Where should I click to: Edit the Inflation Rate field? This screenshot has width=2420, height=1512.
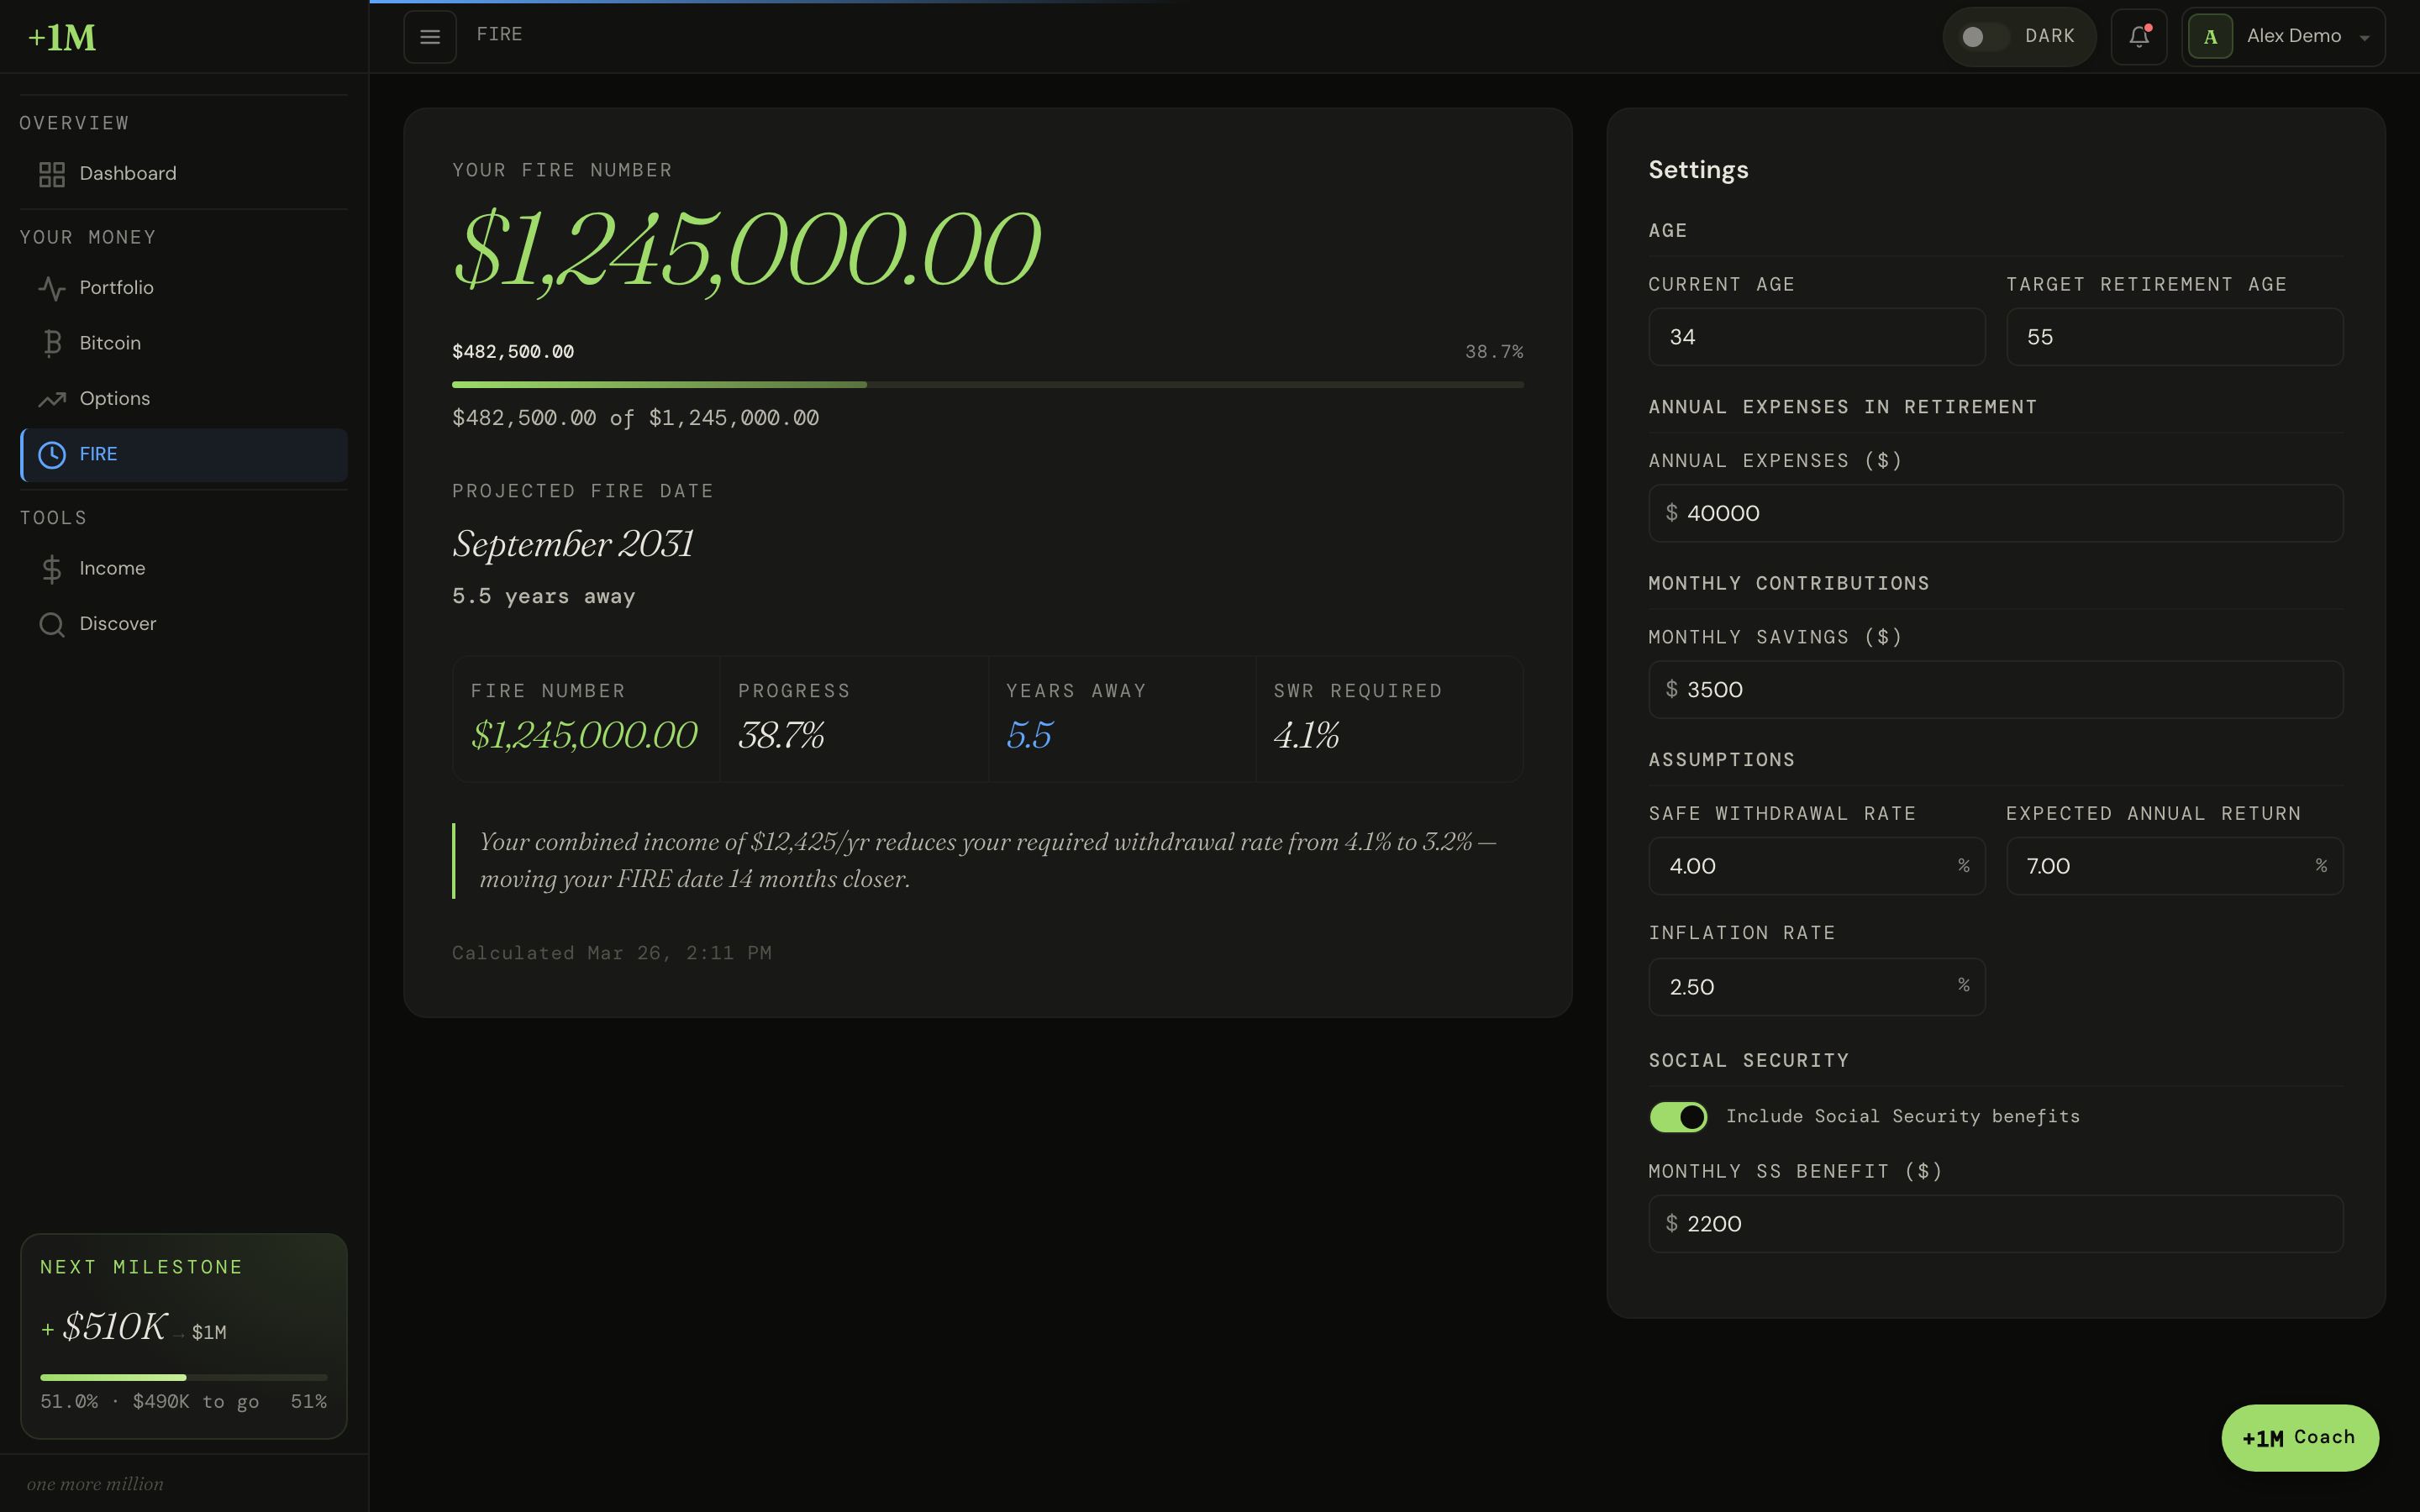point(1816,987)
